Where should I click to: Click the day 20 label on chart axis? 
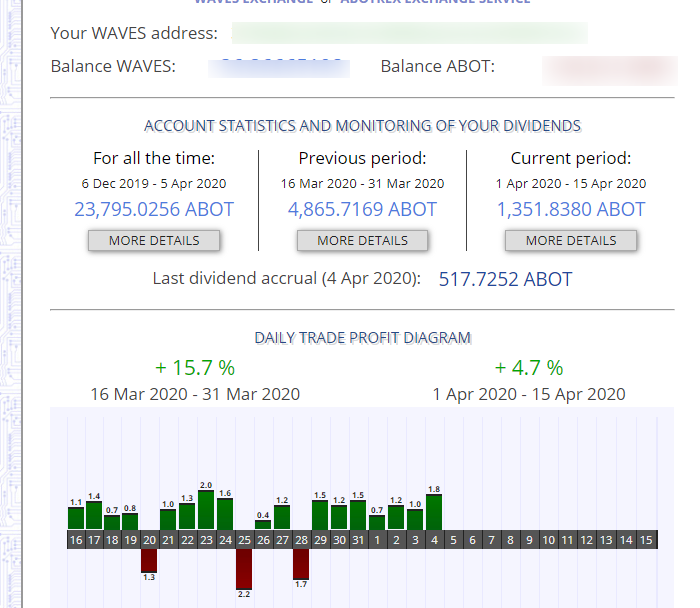(149, 540)
